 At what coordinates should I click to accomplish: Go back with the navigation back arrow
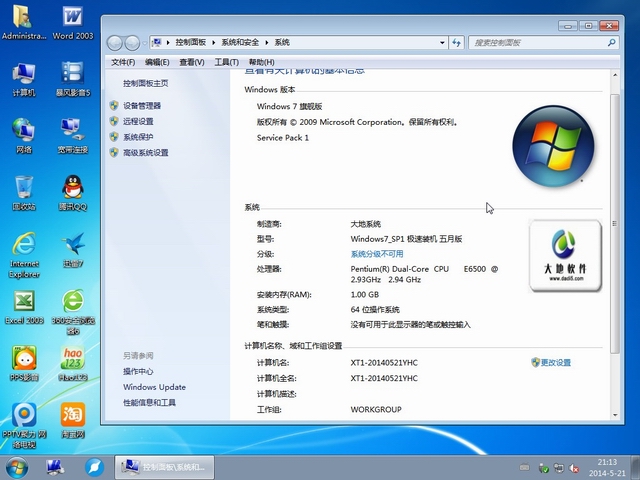[x=115, y=43]
